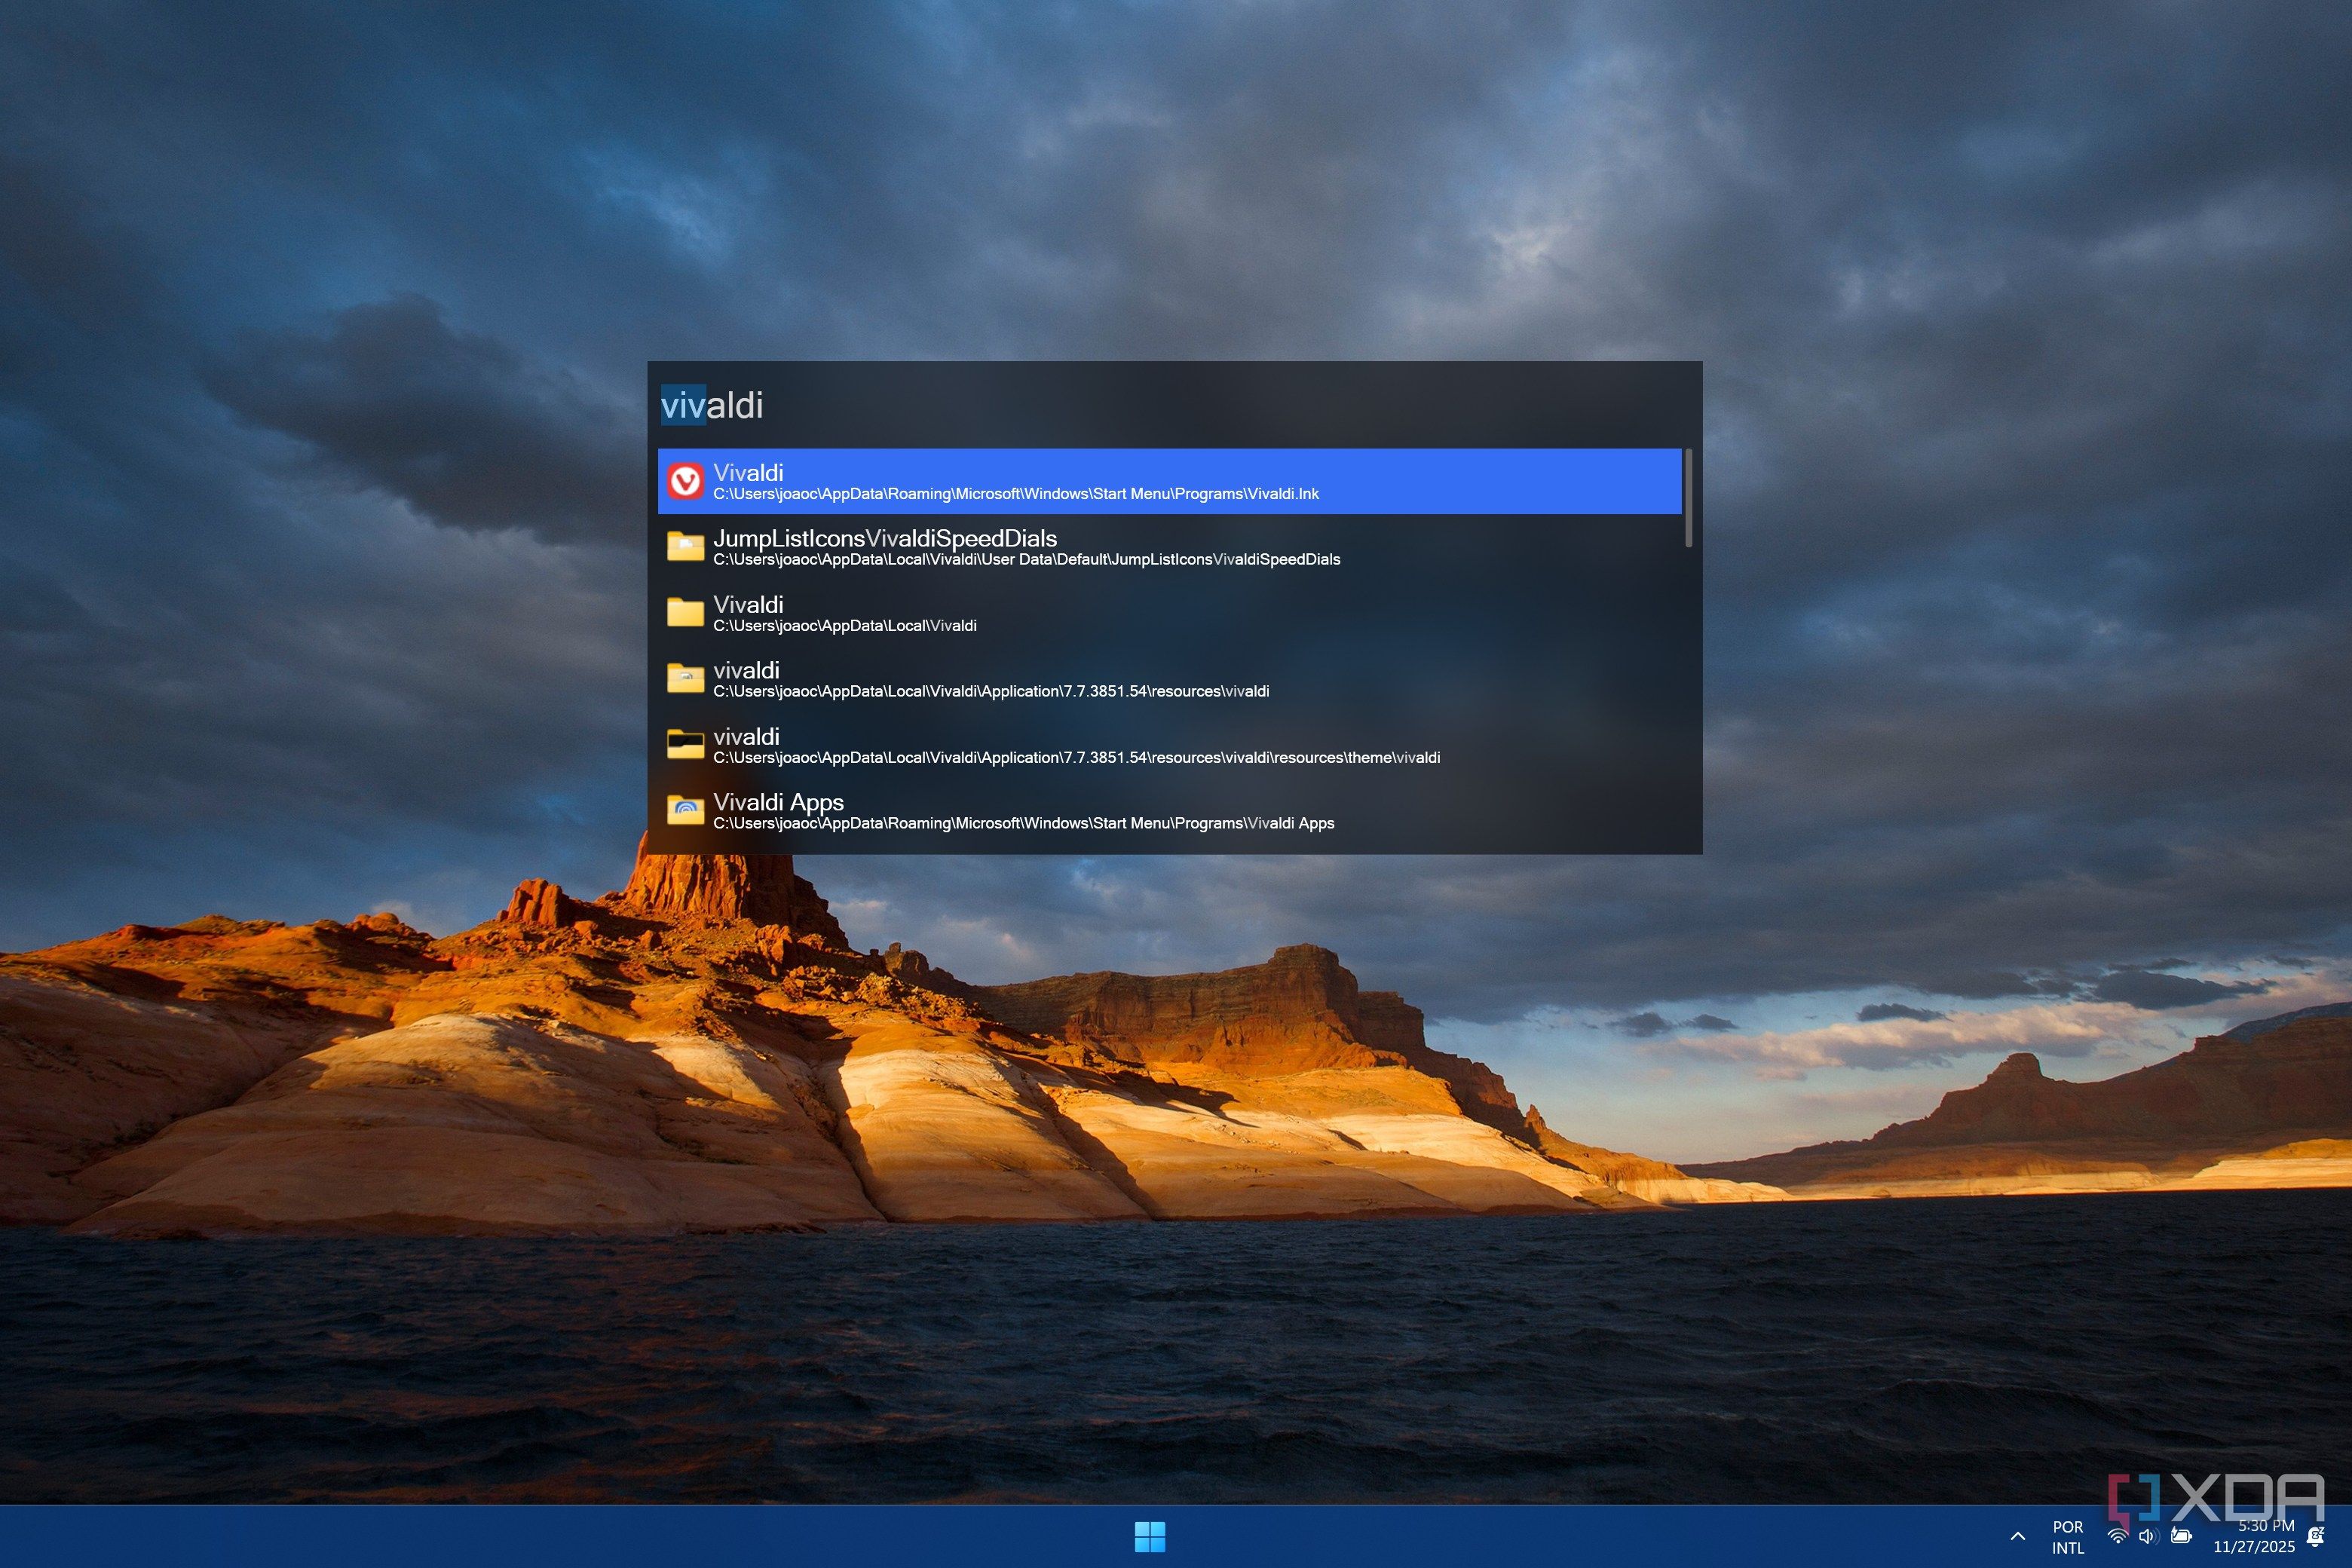2352x1568 pixels.
Task: Select vivaldi title above resources\theme\vivaldi path
Action: [746, 736]
